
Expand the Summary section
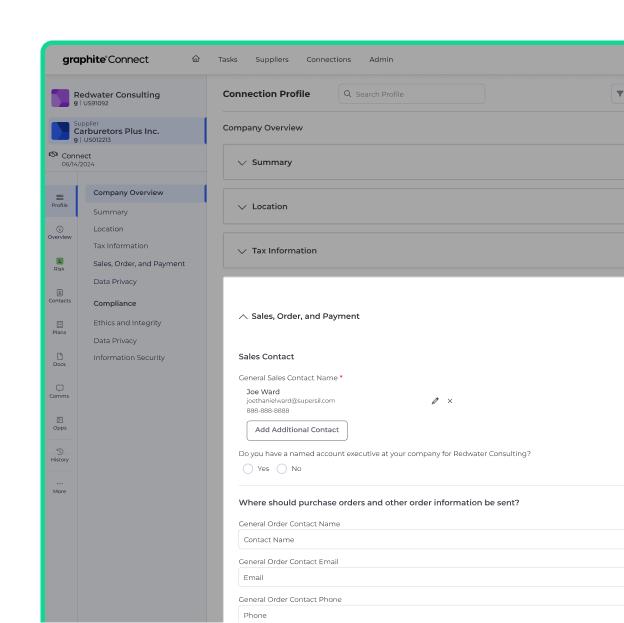(242, 162)
